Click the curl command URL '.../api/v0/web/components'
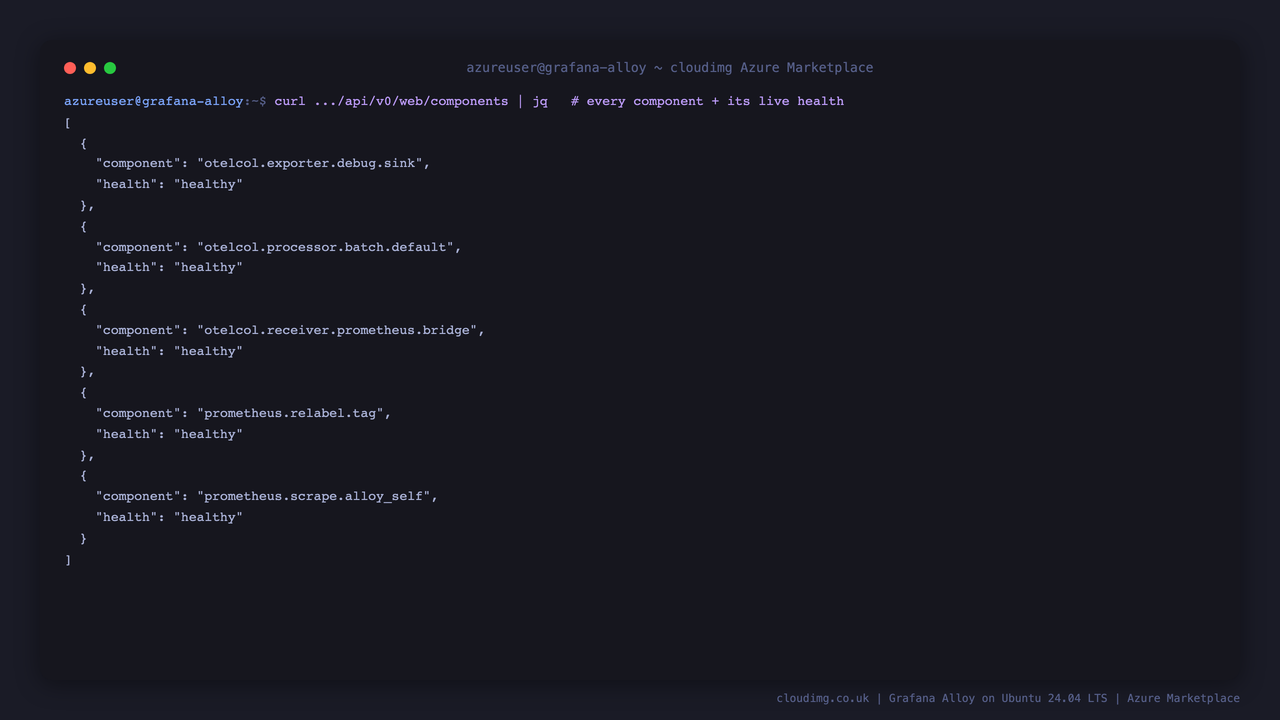 click(411, 101)
